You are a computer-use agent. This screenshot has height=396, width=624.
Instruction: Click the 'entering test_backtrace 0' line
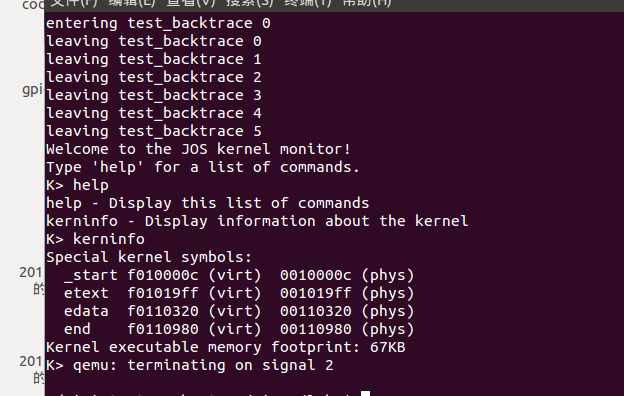[158, 23]
